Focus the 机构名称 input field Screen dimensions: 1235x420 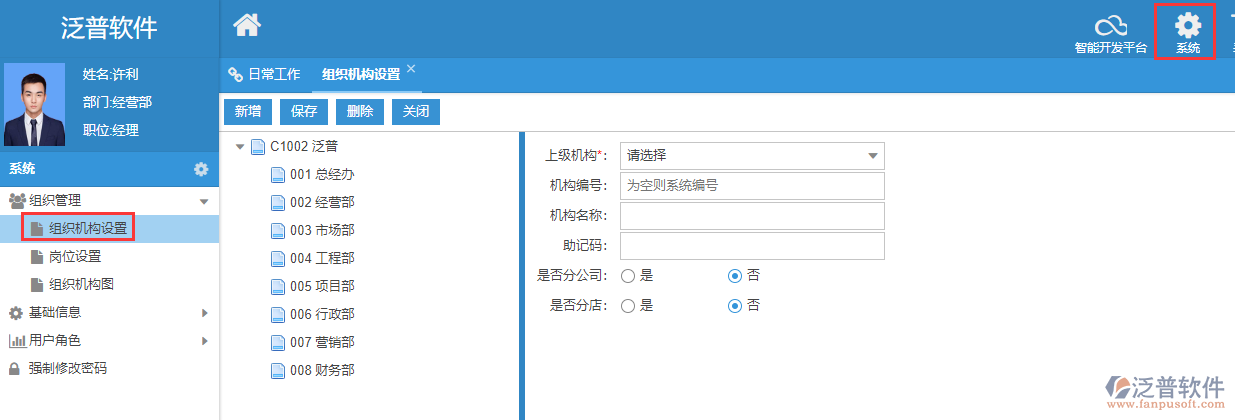pos(752,216)
